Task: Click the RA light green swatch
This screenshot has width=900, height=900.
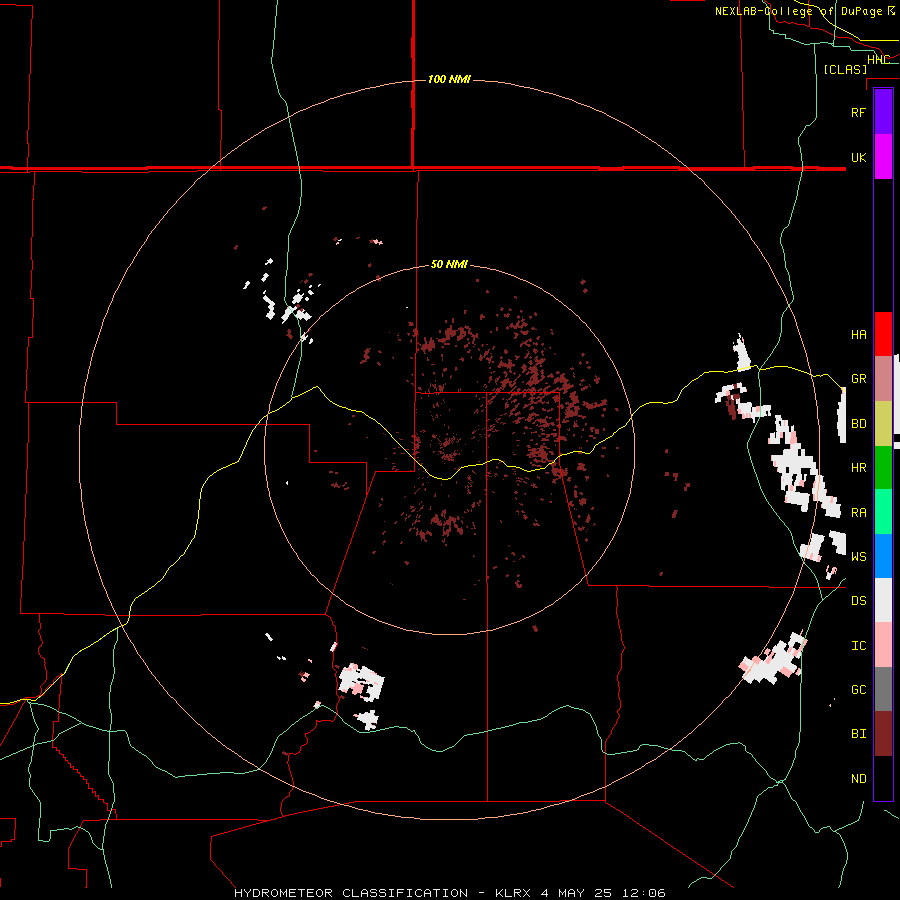Action: pos(883,512)
